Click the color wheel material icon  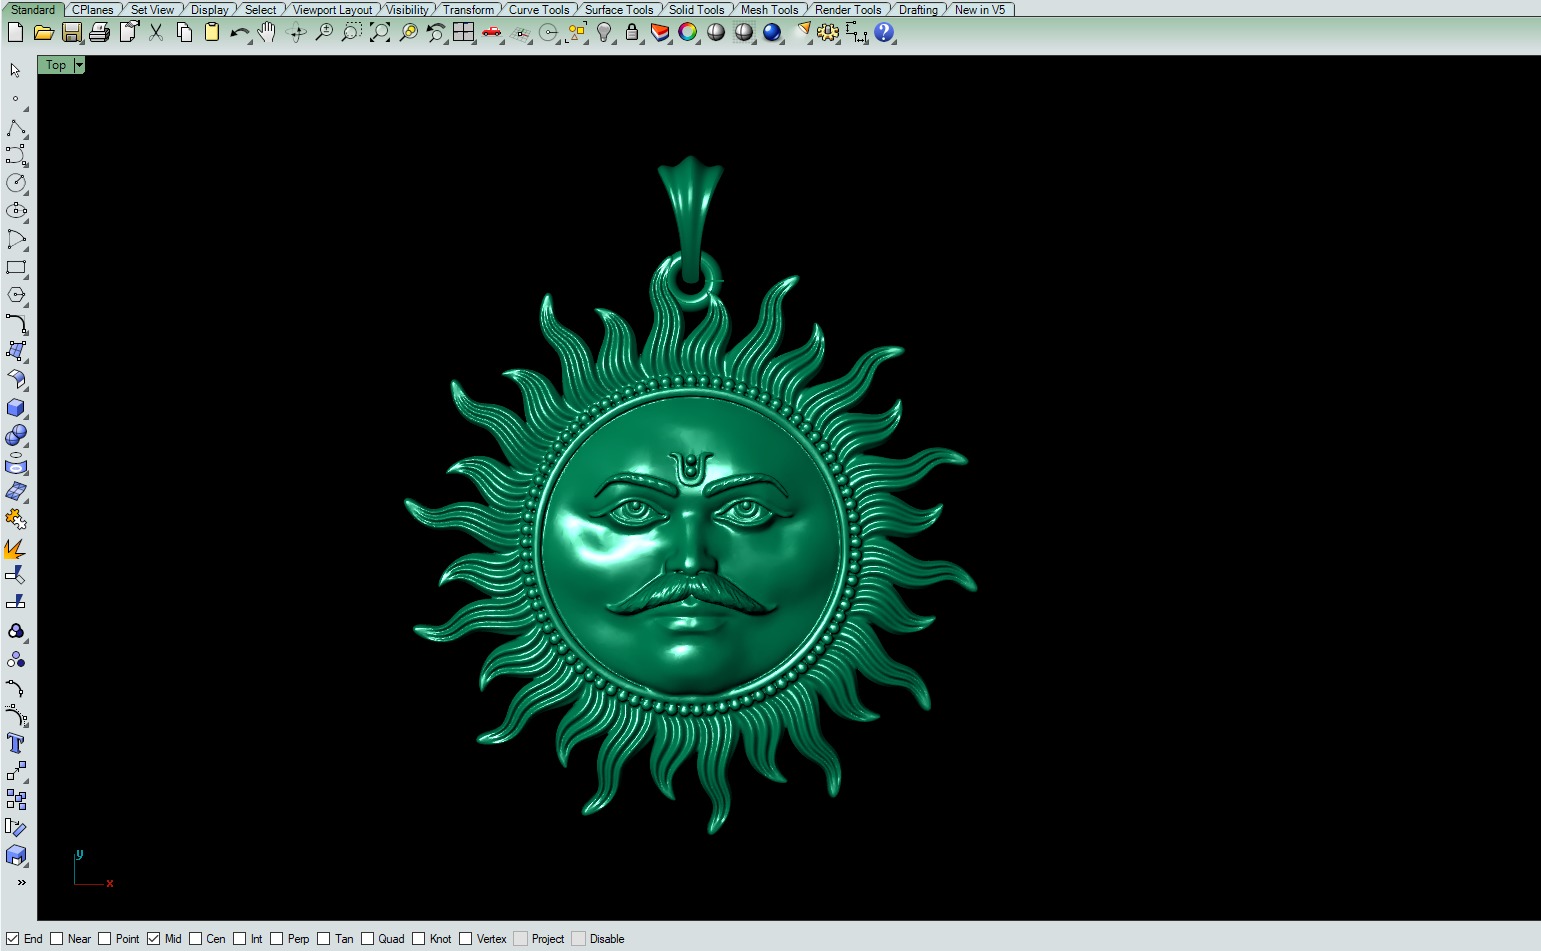[688, 32]
